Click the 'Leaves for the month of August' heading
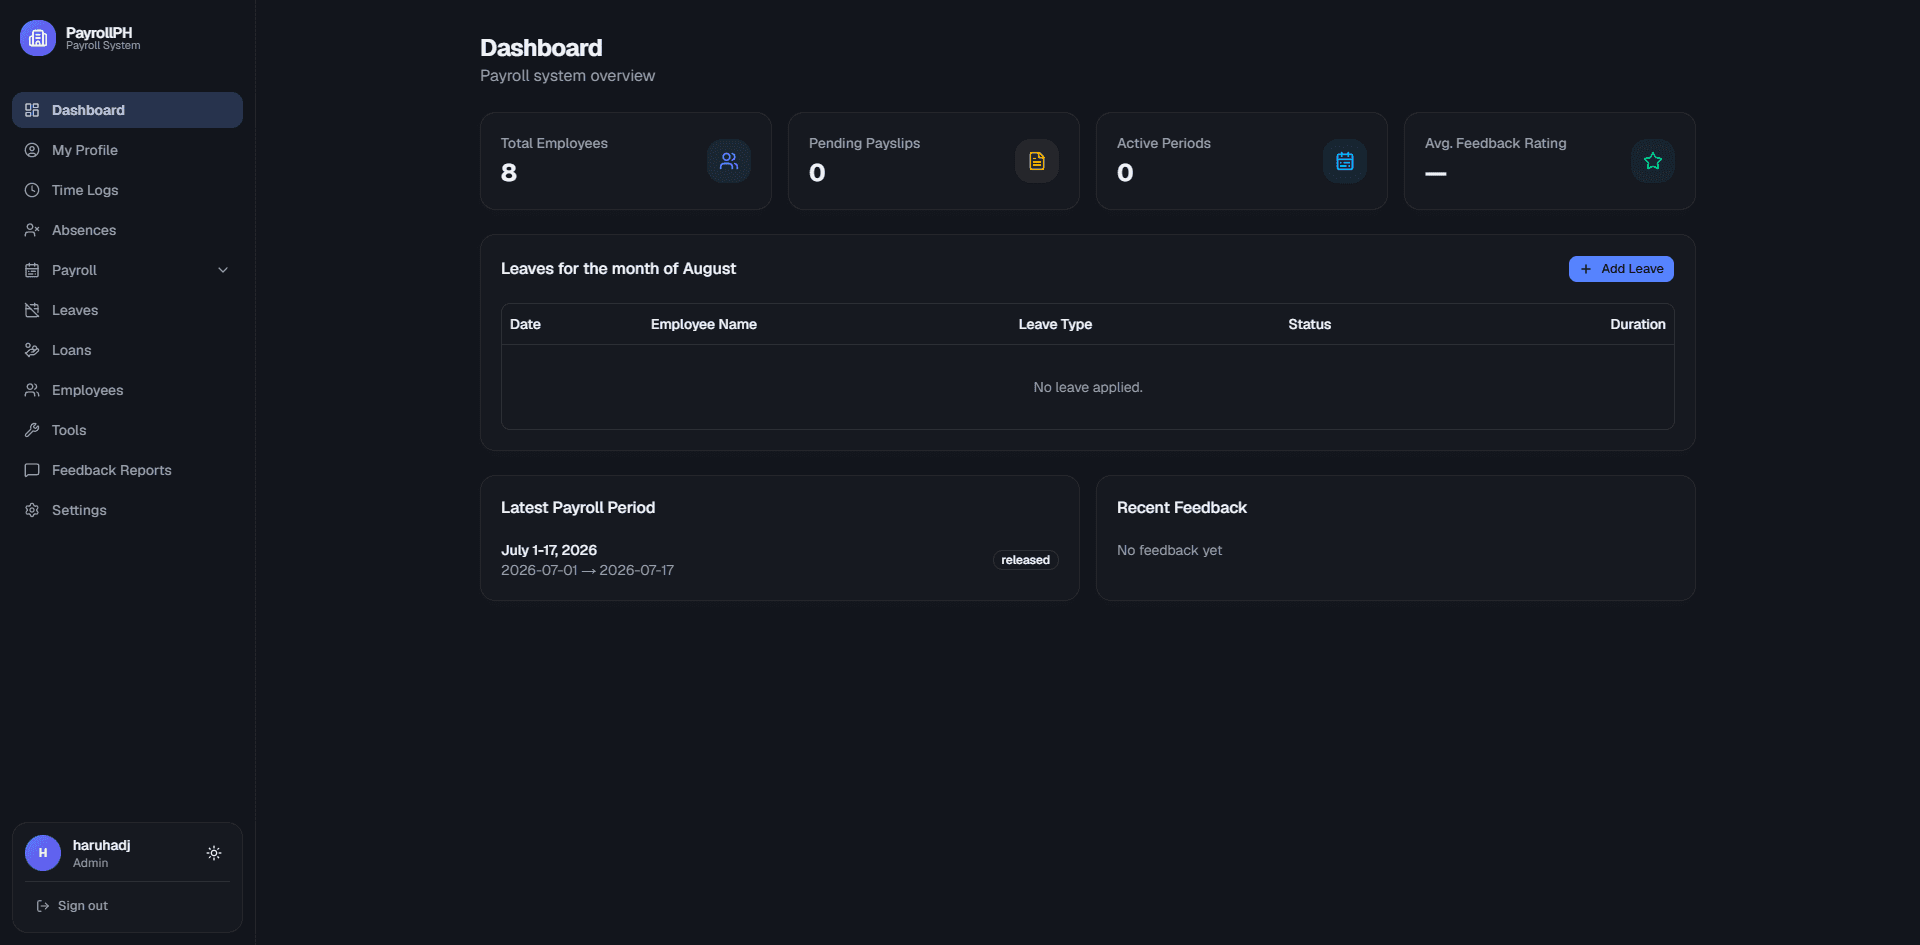Viewport: 1920px width, 945px height. [618, 268]
